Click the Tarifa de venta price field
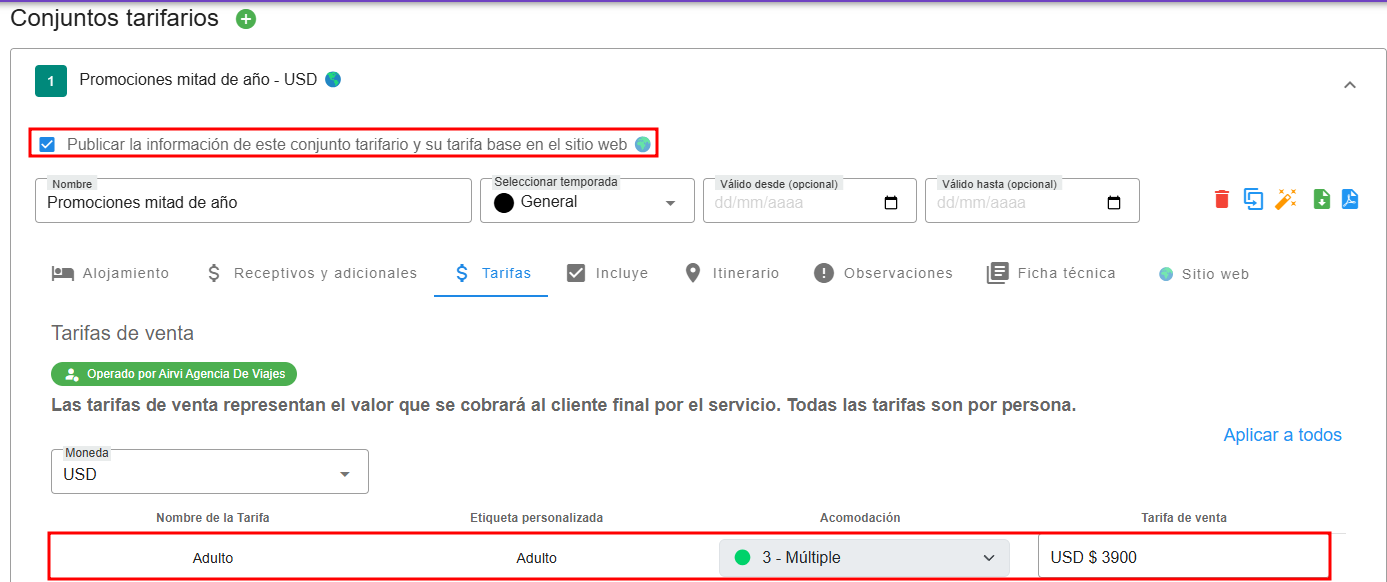Image resolution: width=1387 pixels, height=582 pixels. (x=1183, y=558)
